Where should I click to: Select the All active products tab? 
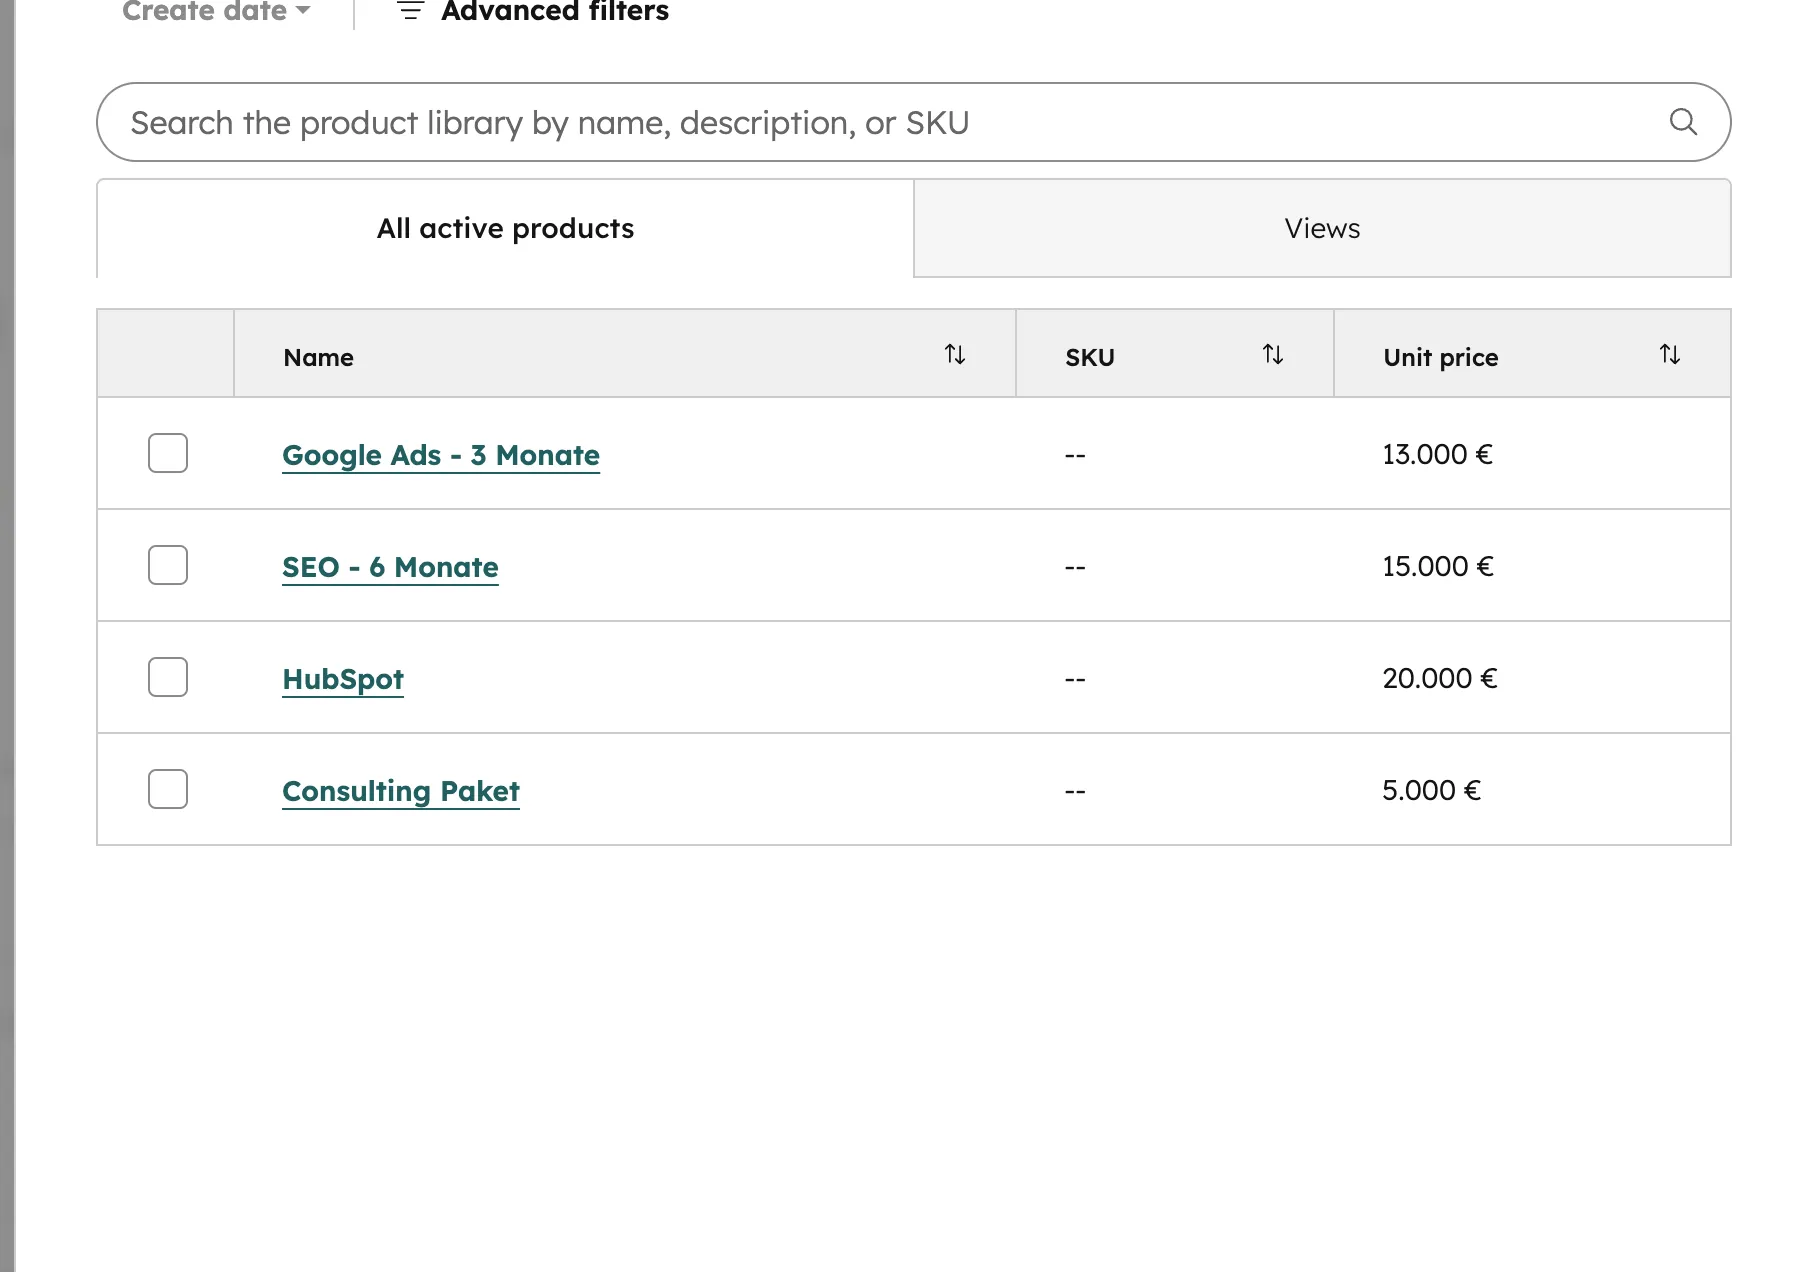(504, 228)
